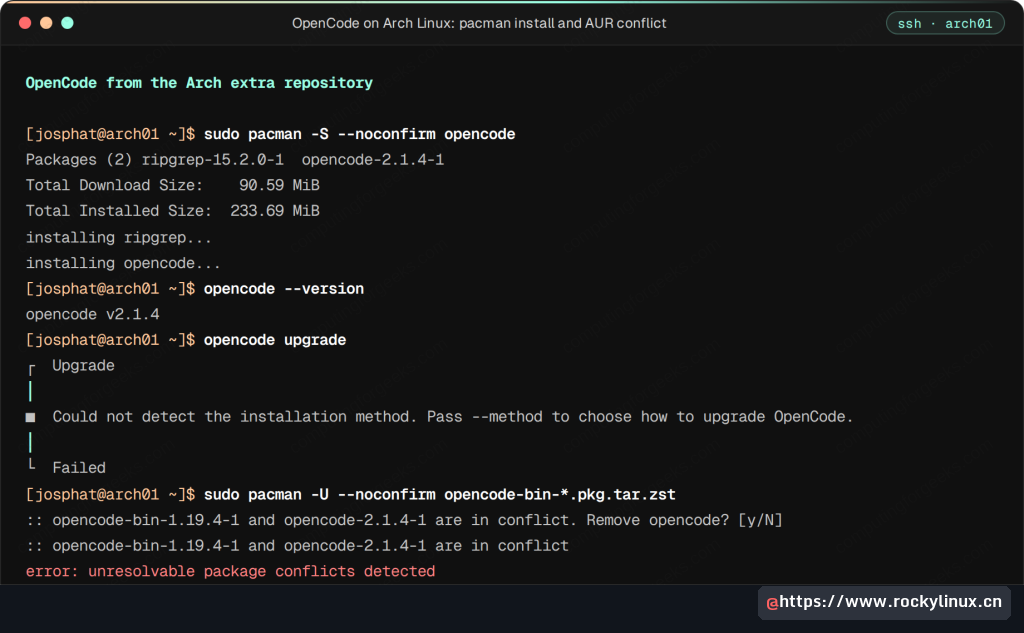Image resolution: width=1024 pixels, height=633 pixels.
Task: Click the green maximize window dot
Action: point(67,23)
